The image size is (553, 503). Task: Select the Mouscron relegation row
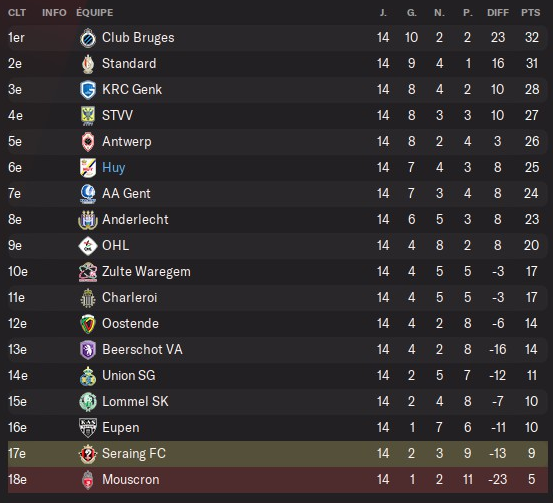[278, 480]
